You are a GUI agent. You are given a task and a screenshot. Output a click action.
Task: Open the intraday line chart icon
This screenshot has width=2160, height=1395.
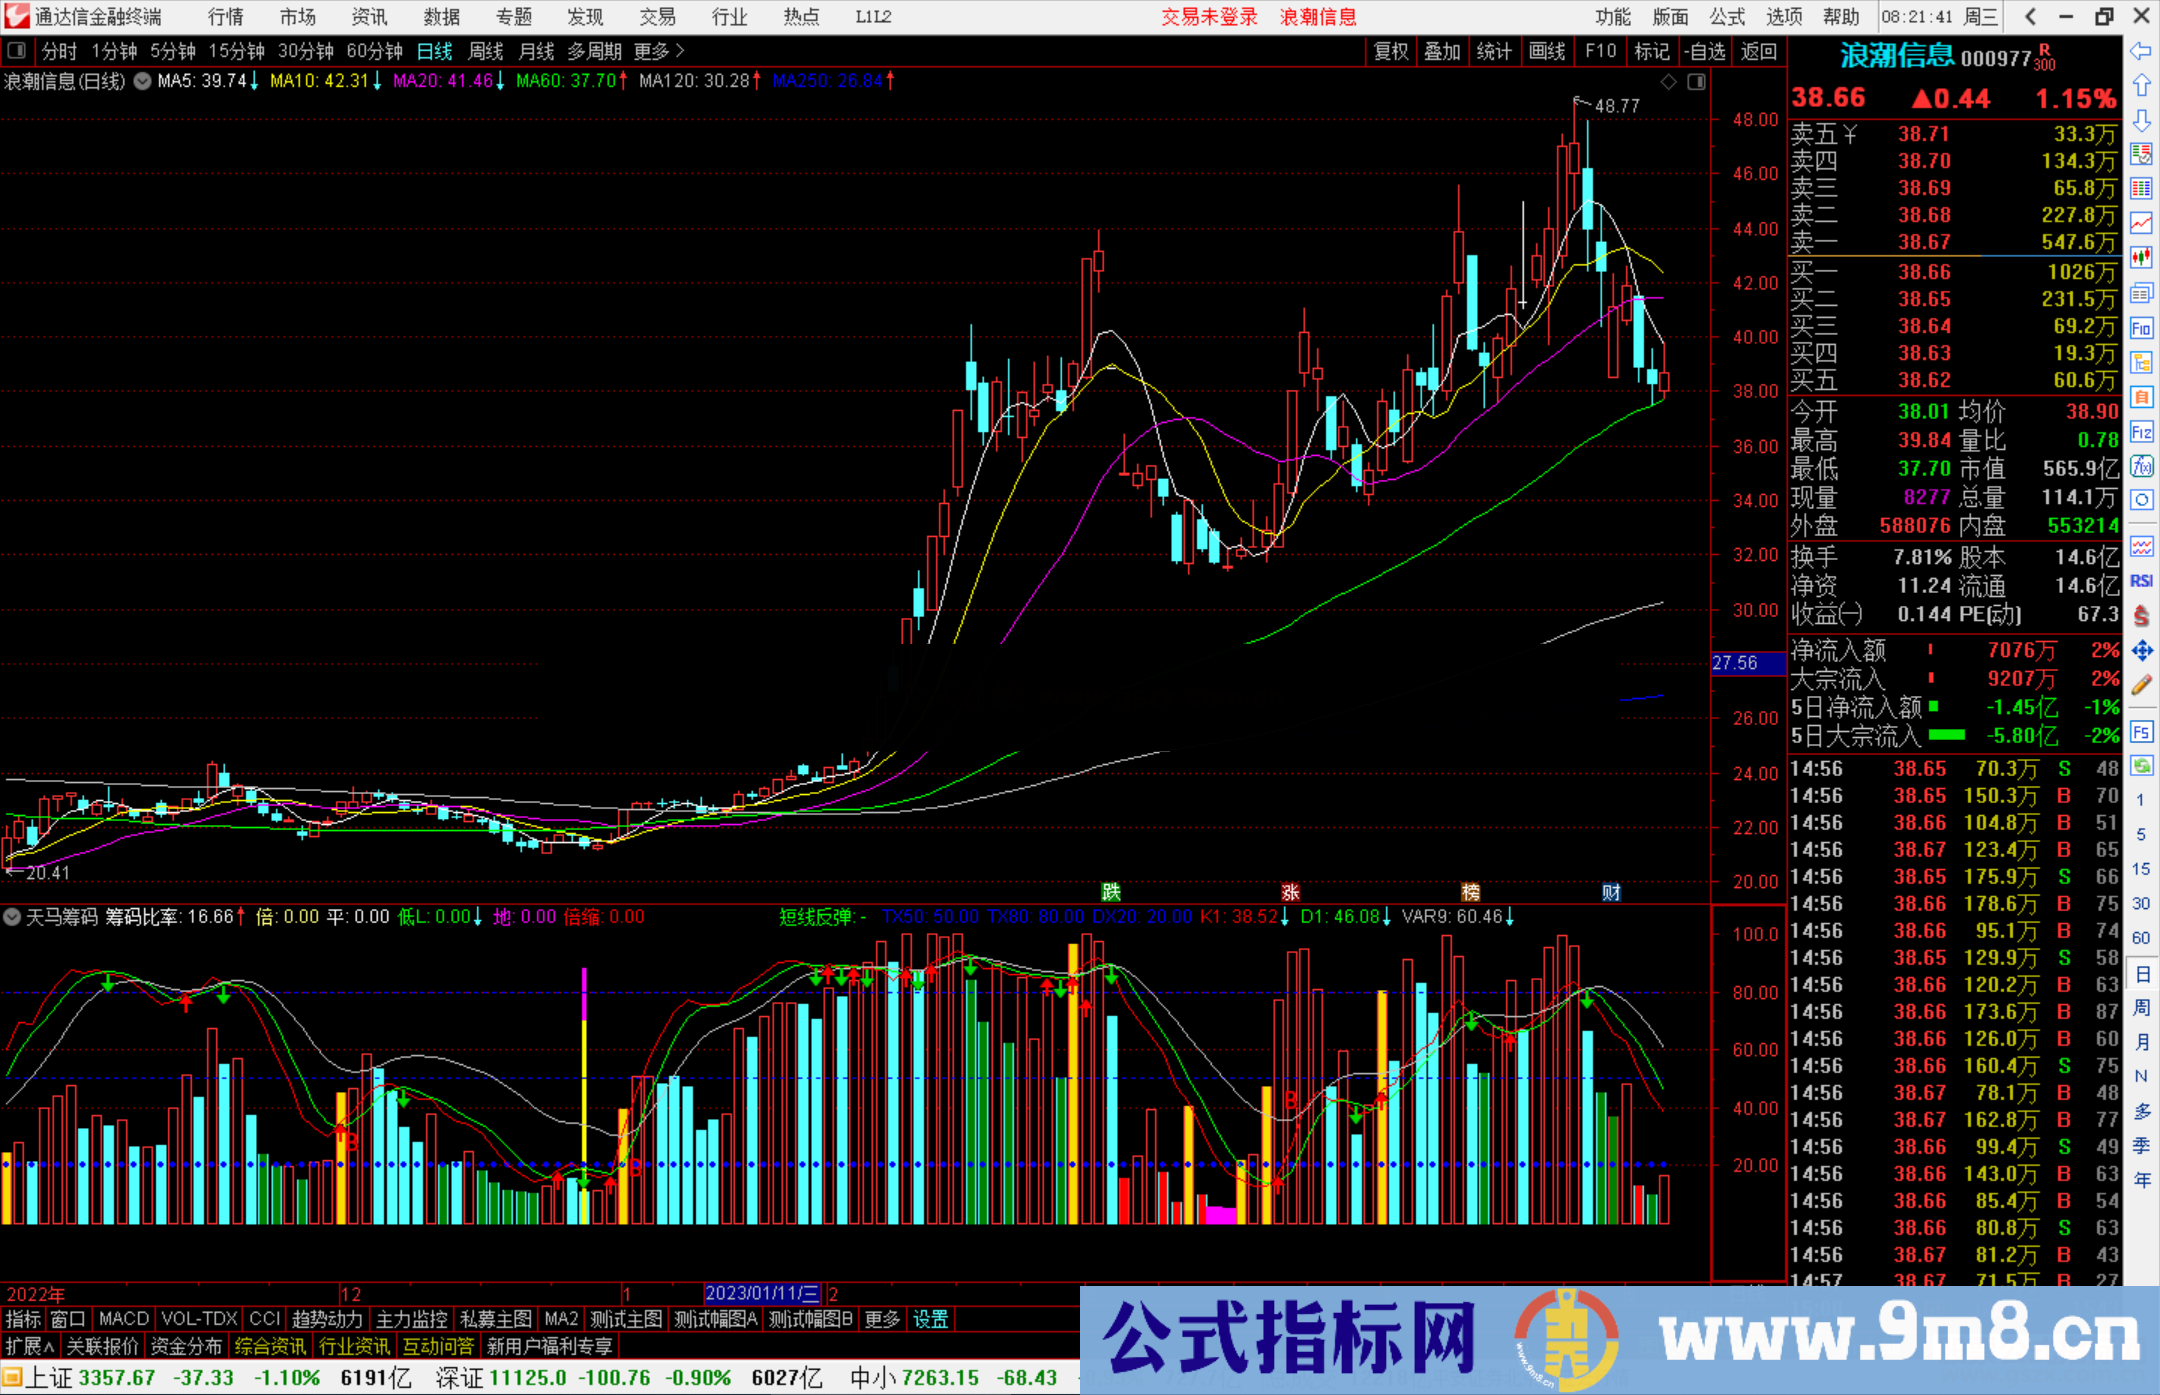[2141, 222]
